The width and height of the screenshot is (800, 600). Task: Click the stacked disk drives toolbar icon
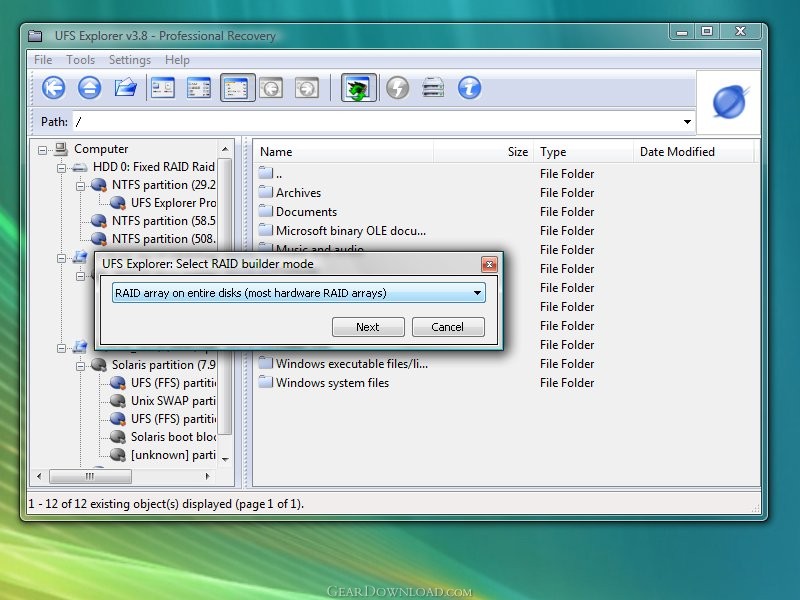[x=433, y=88]
